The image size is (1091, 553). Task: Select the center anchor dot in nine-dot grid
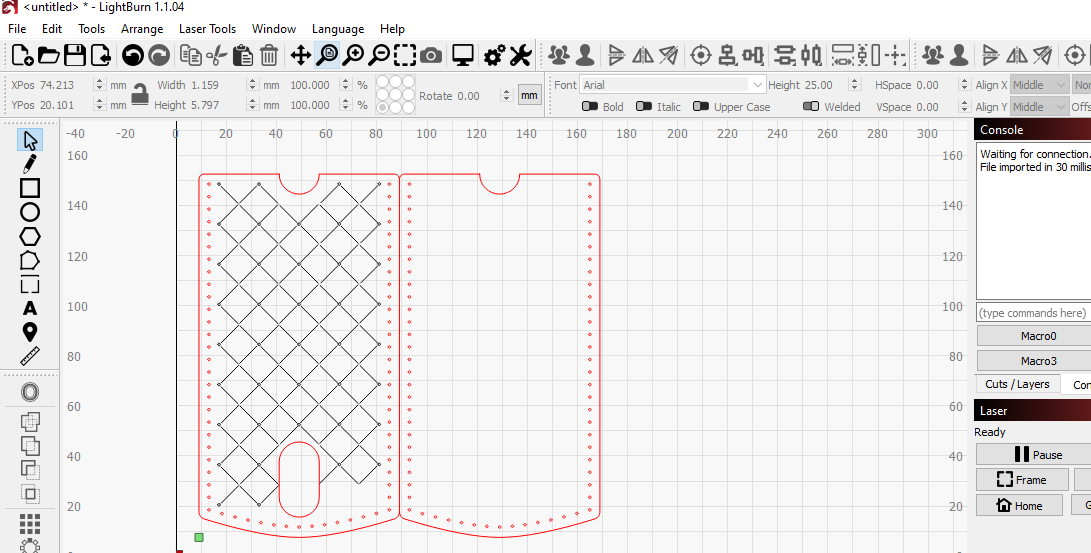[x=395, y=95]
